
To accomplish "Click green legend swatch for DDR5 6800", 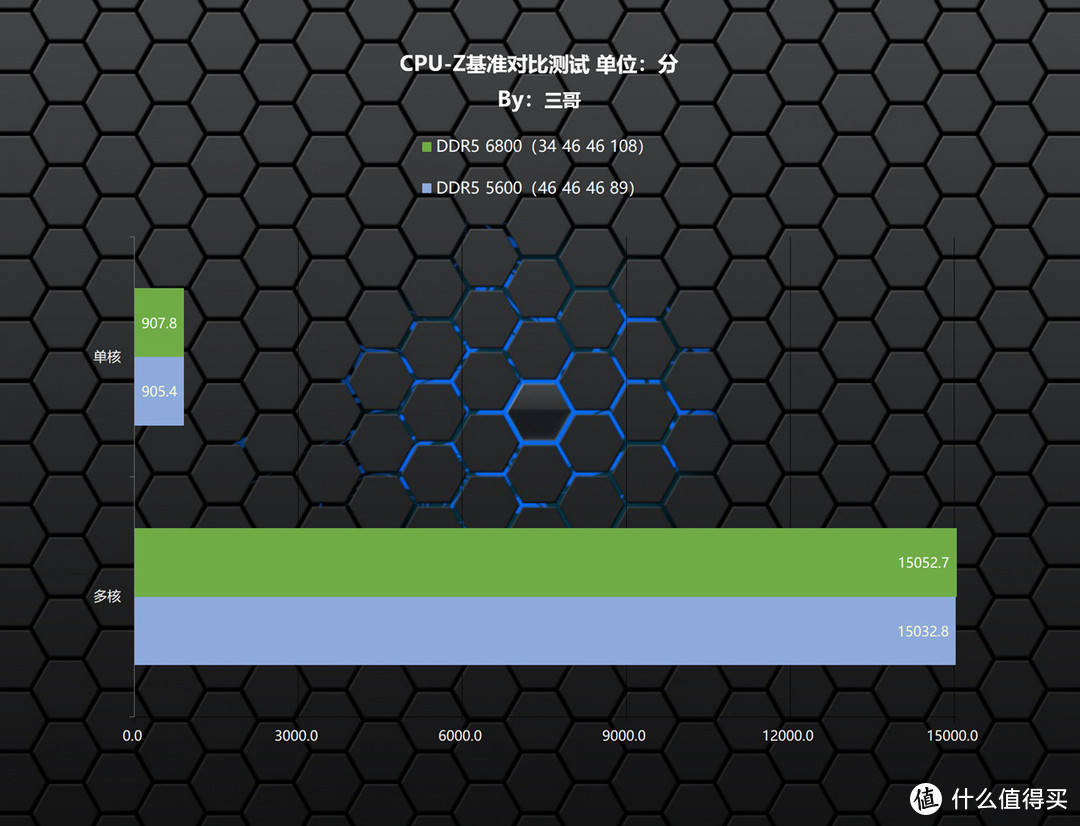I will pyautogui.click(x=426, y=147).
